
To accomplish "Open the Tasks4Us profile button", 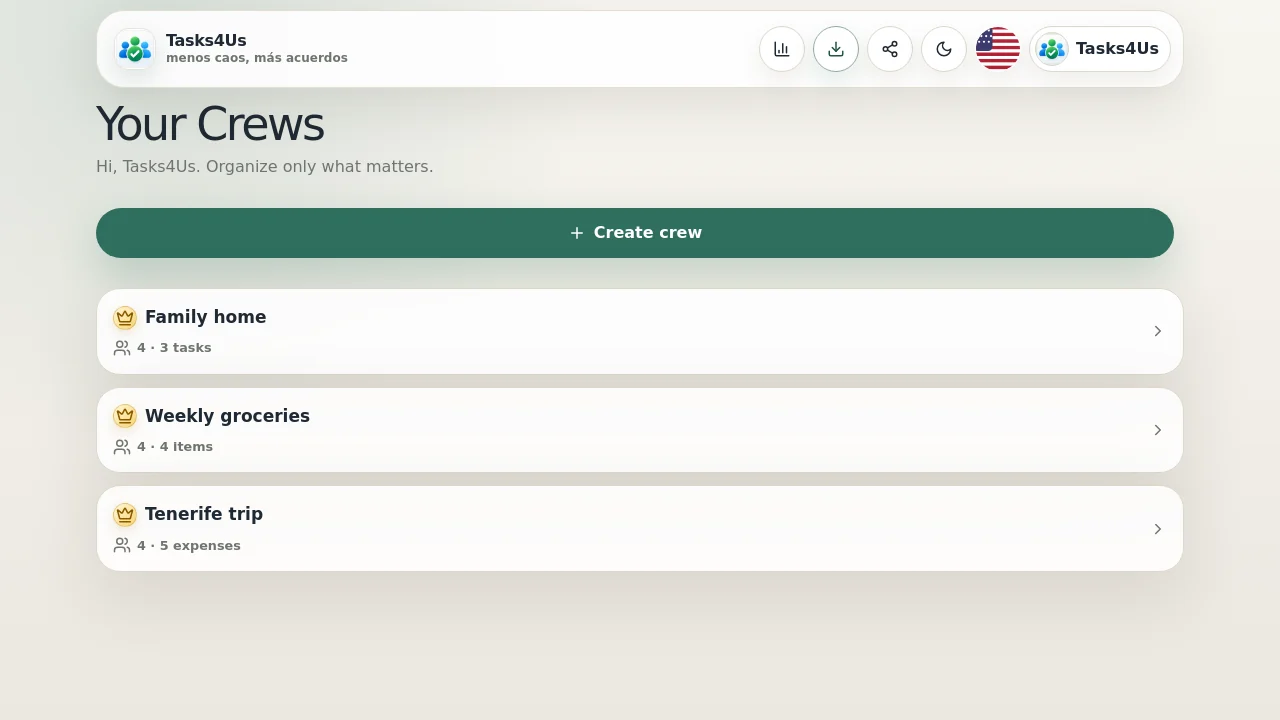I will point(1100,49).
